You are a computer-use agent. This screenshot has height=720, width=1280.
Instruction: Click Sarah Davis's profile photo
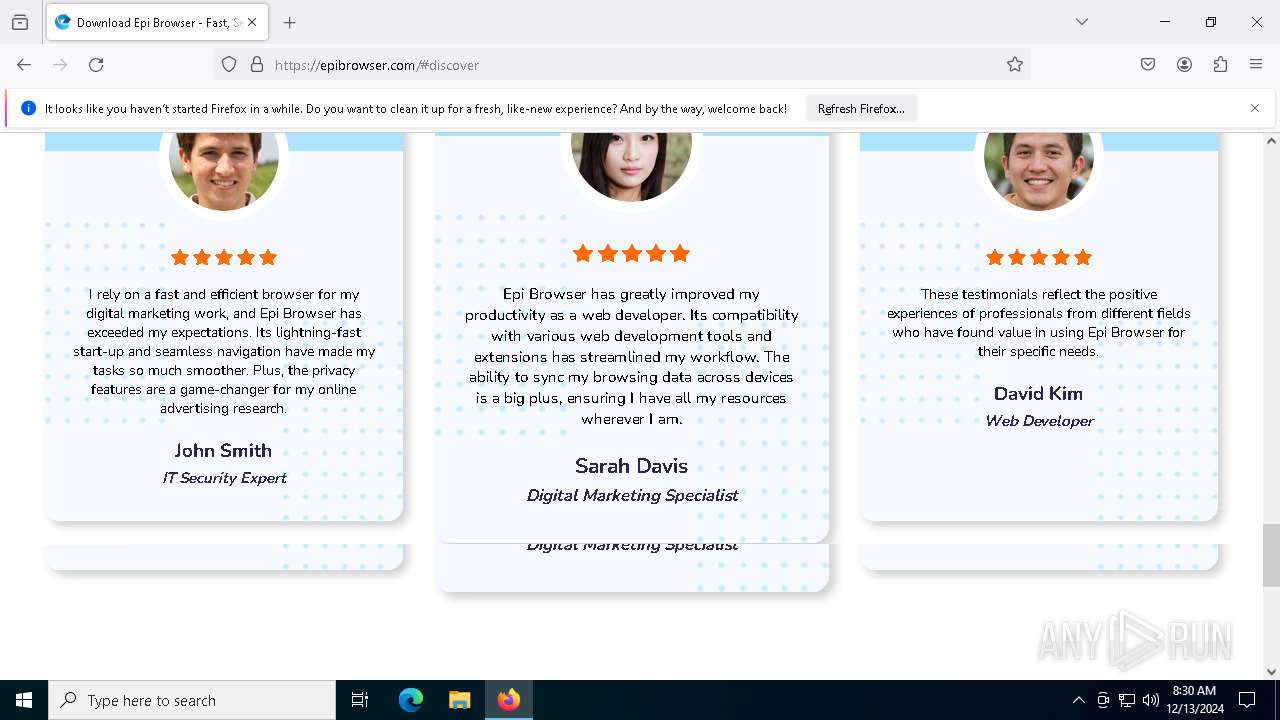(631, 165)
